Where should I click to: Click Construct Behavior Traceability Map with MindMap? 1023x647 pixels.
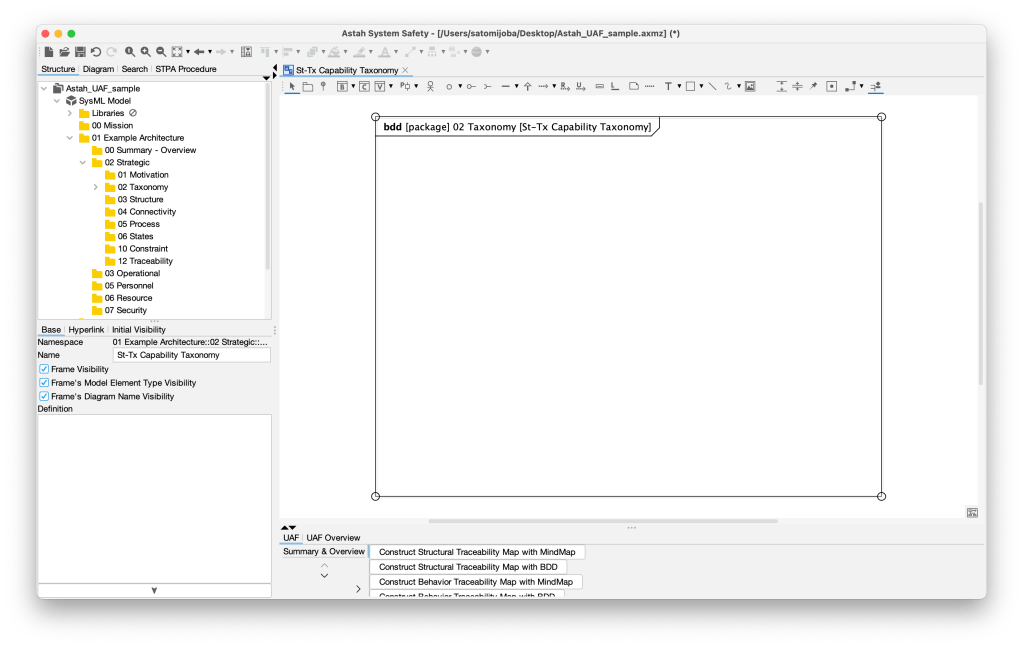click(x=475, y=582)
